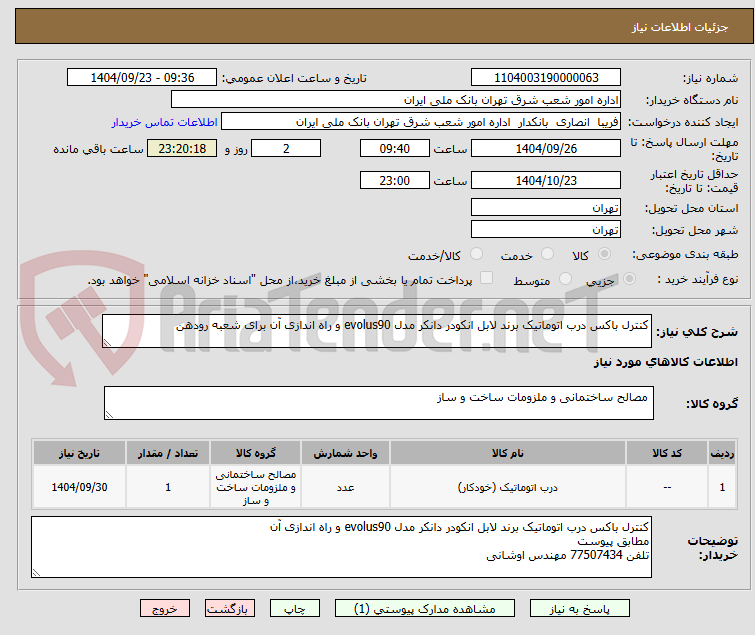The image size is (755, 635).
Task: Click the گروه کالا text area resize handle
Action: [109, 415]
